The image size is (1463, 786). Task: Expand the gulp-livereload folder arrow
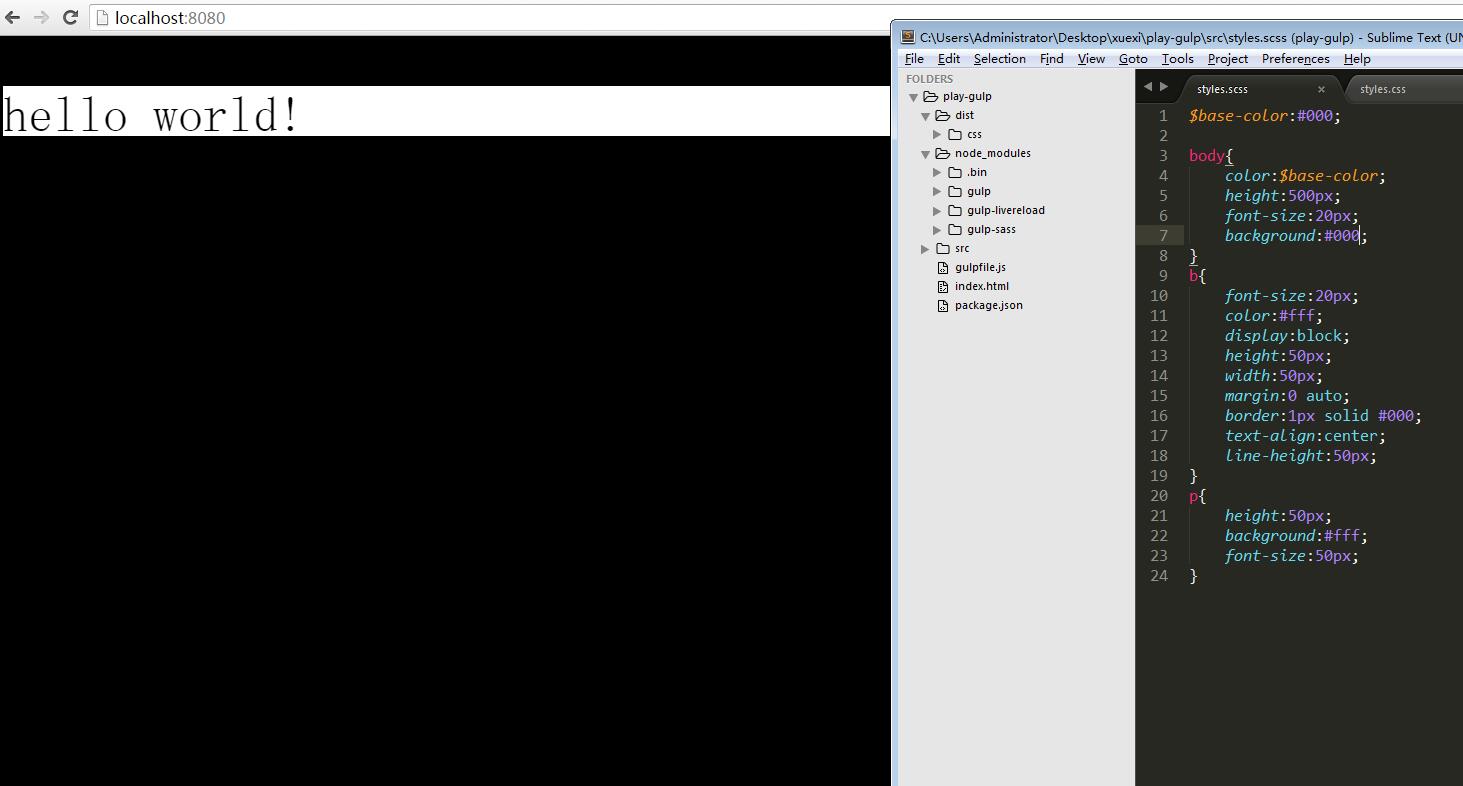(x=937, y=210)
